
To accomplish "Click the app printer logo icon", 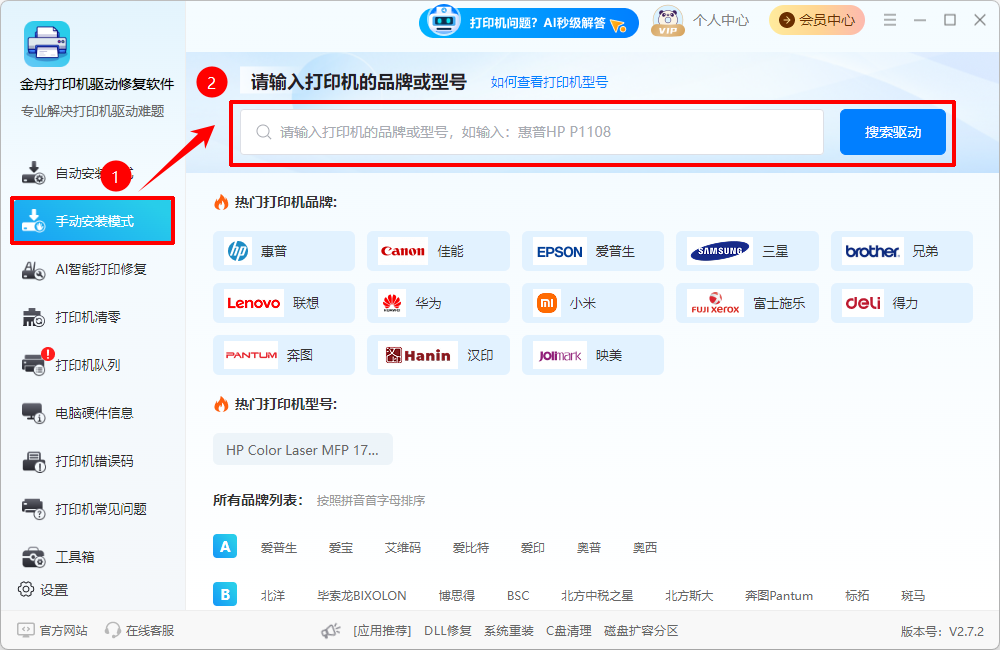I will 47,44.
